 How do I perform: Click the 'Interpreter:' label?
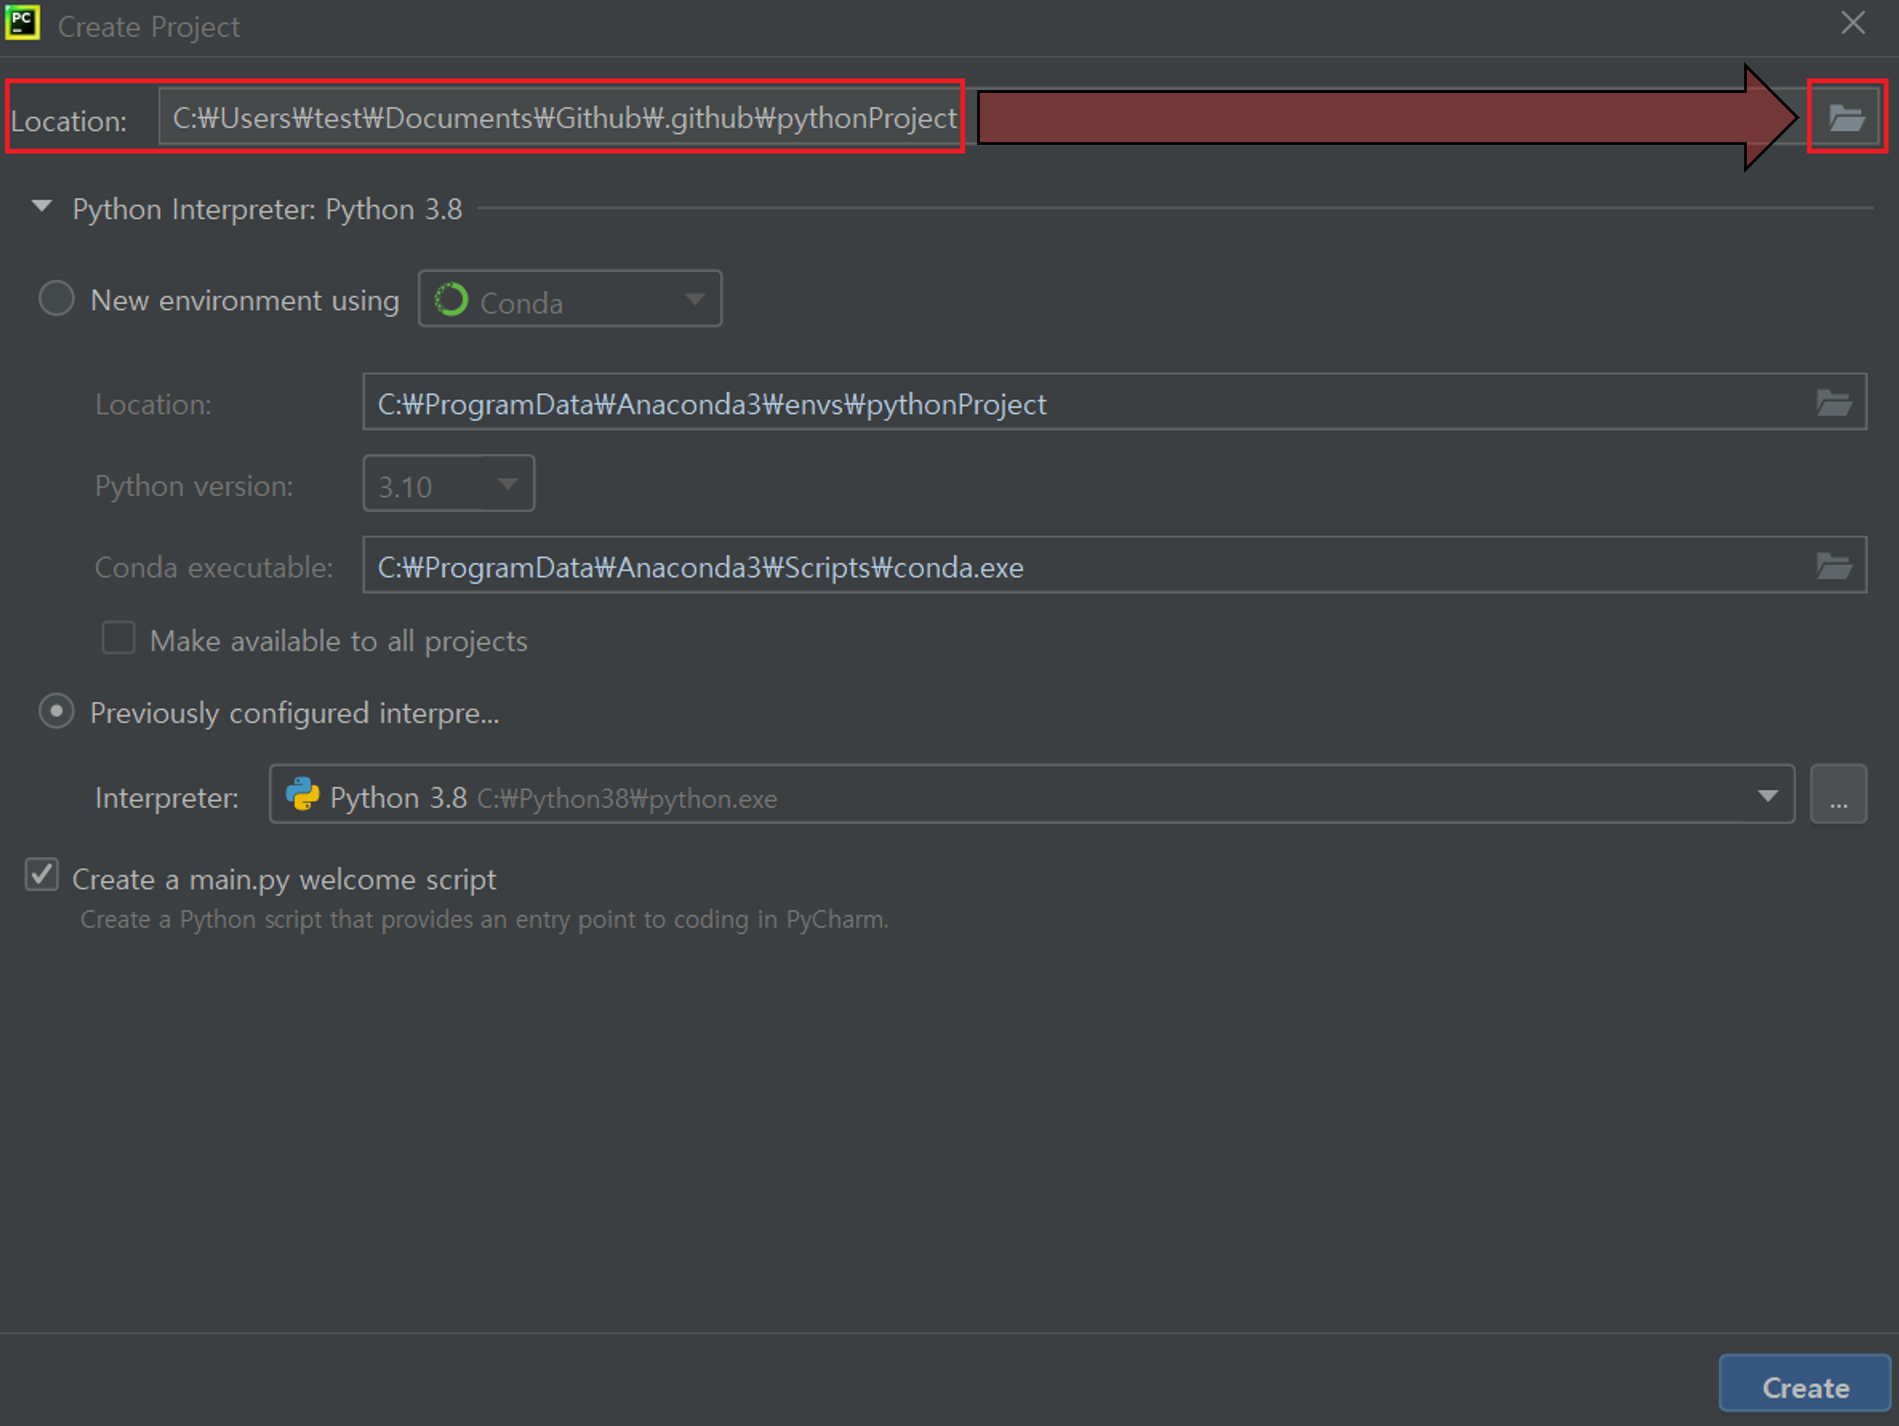[166, 798]
